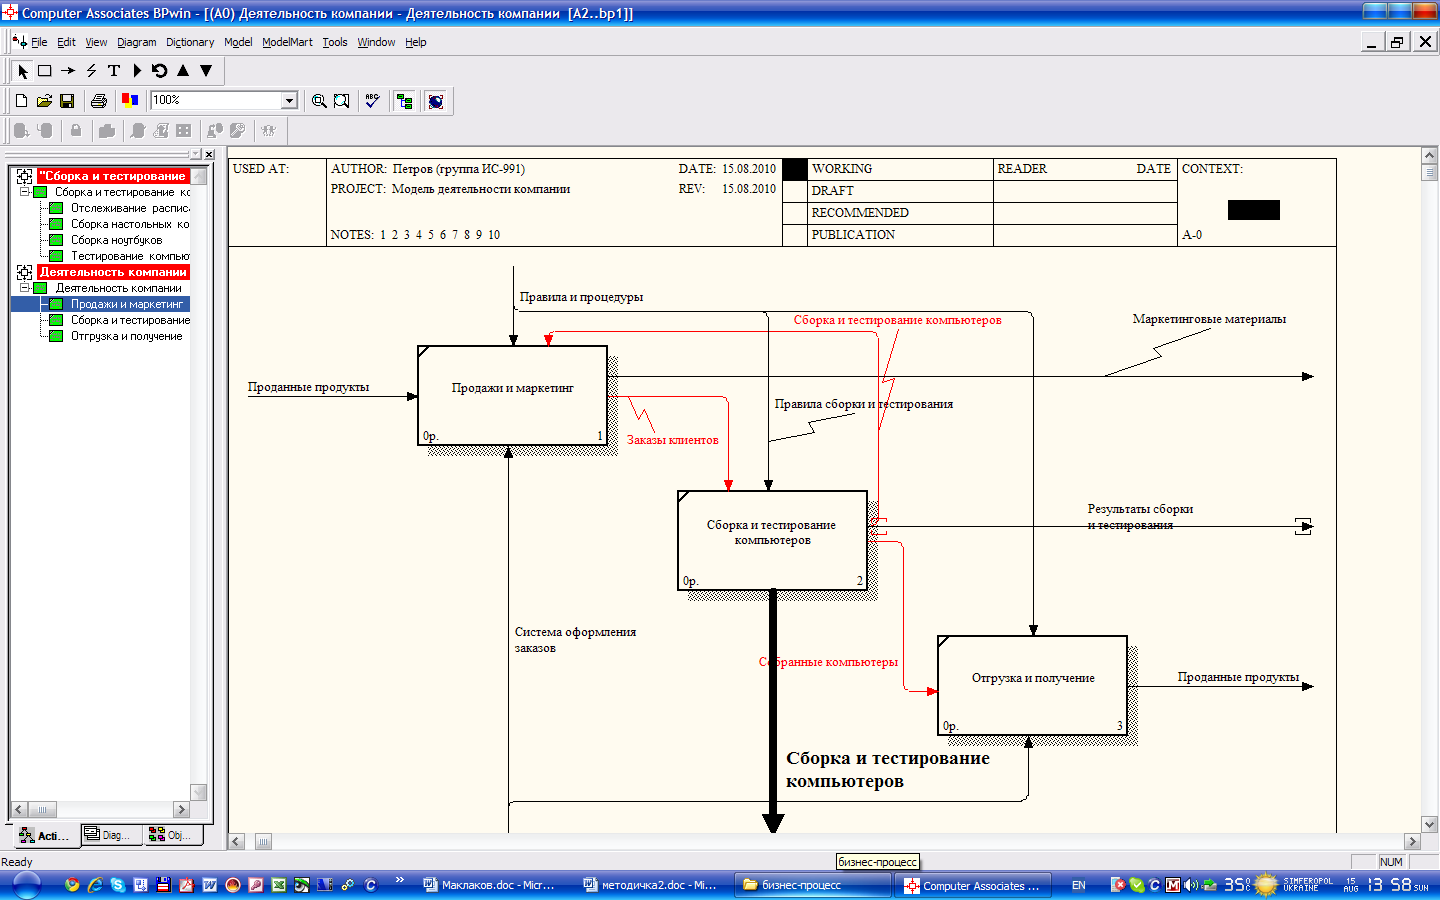Open the zoom percentage dropdown
Image resolution: width=1440 pixels, height=900 pixels.
pyautogui.click(x=289, y=100)
